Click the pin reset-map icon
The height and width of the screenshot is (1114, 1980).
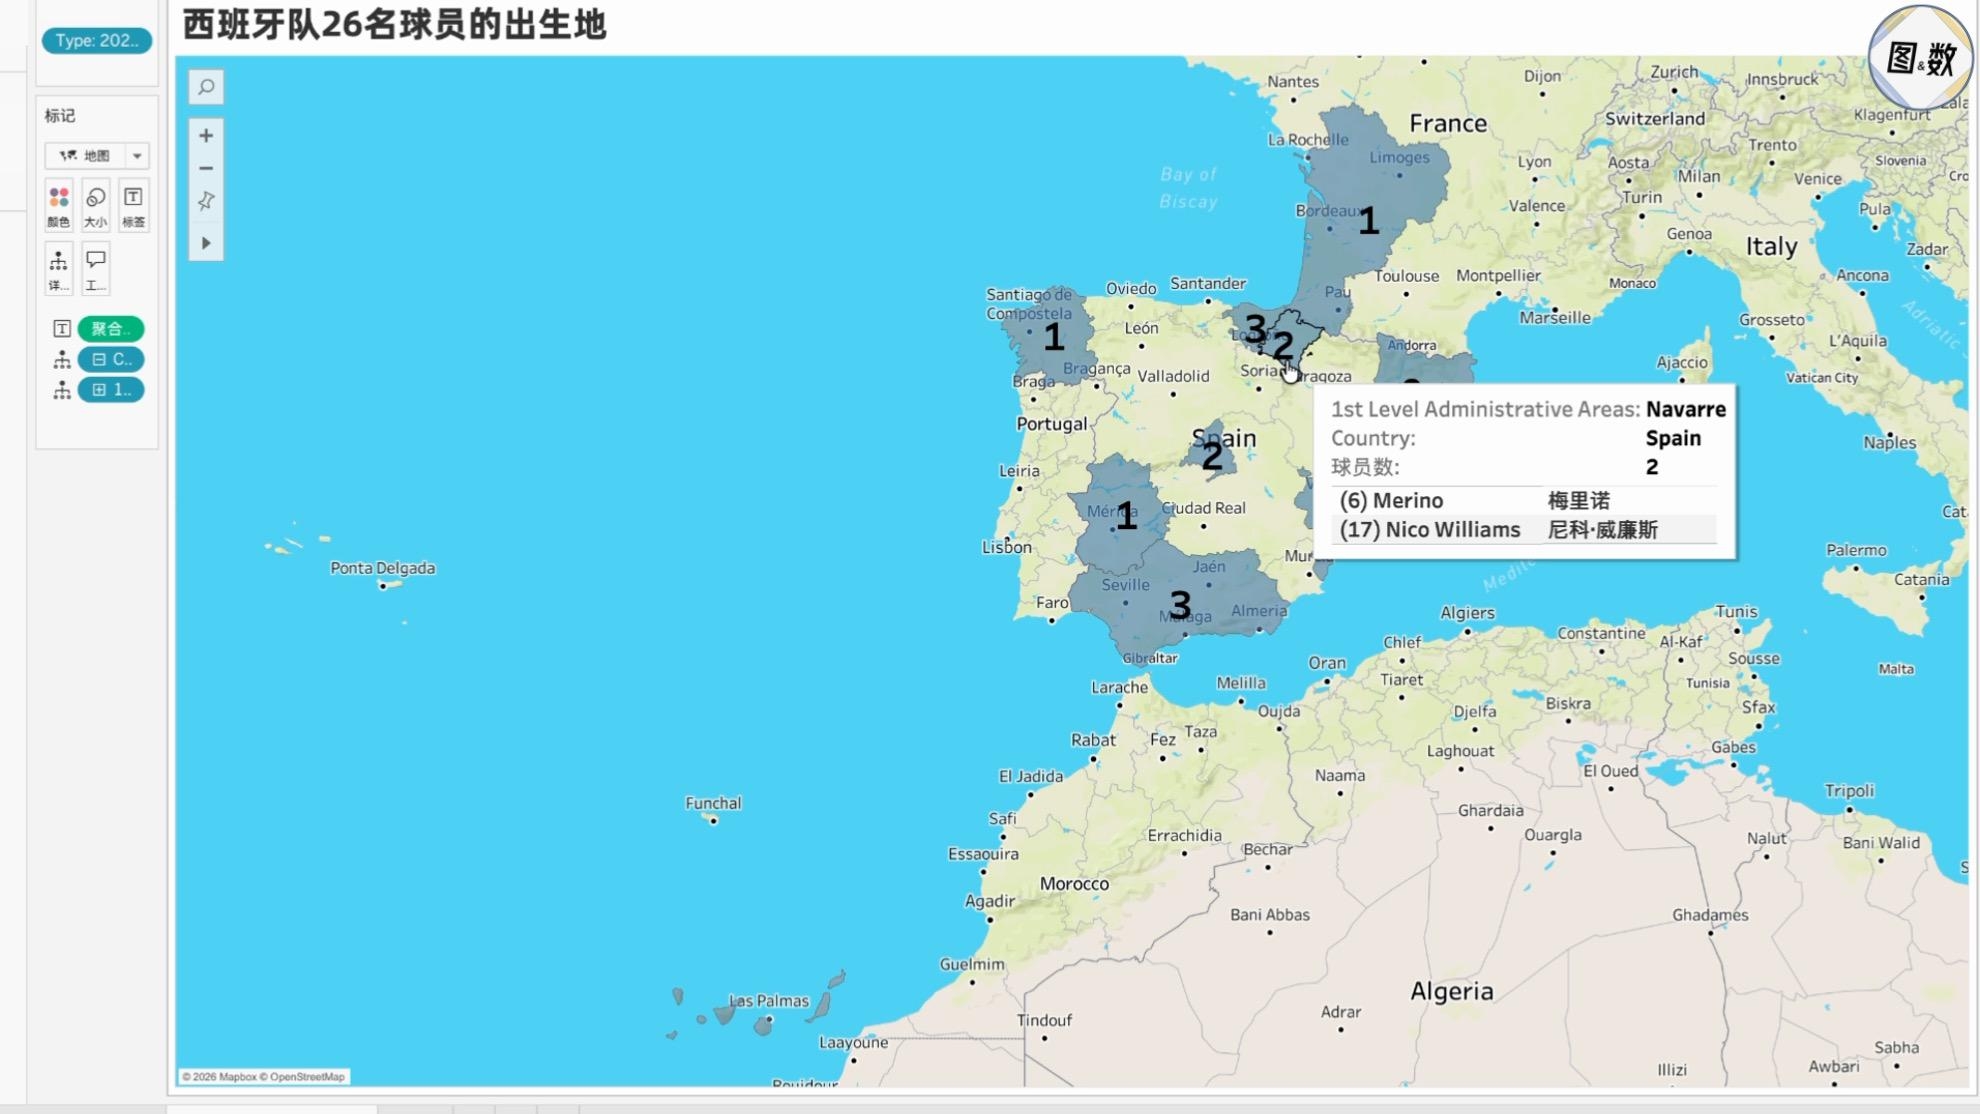click(x=206, y=201)
